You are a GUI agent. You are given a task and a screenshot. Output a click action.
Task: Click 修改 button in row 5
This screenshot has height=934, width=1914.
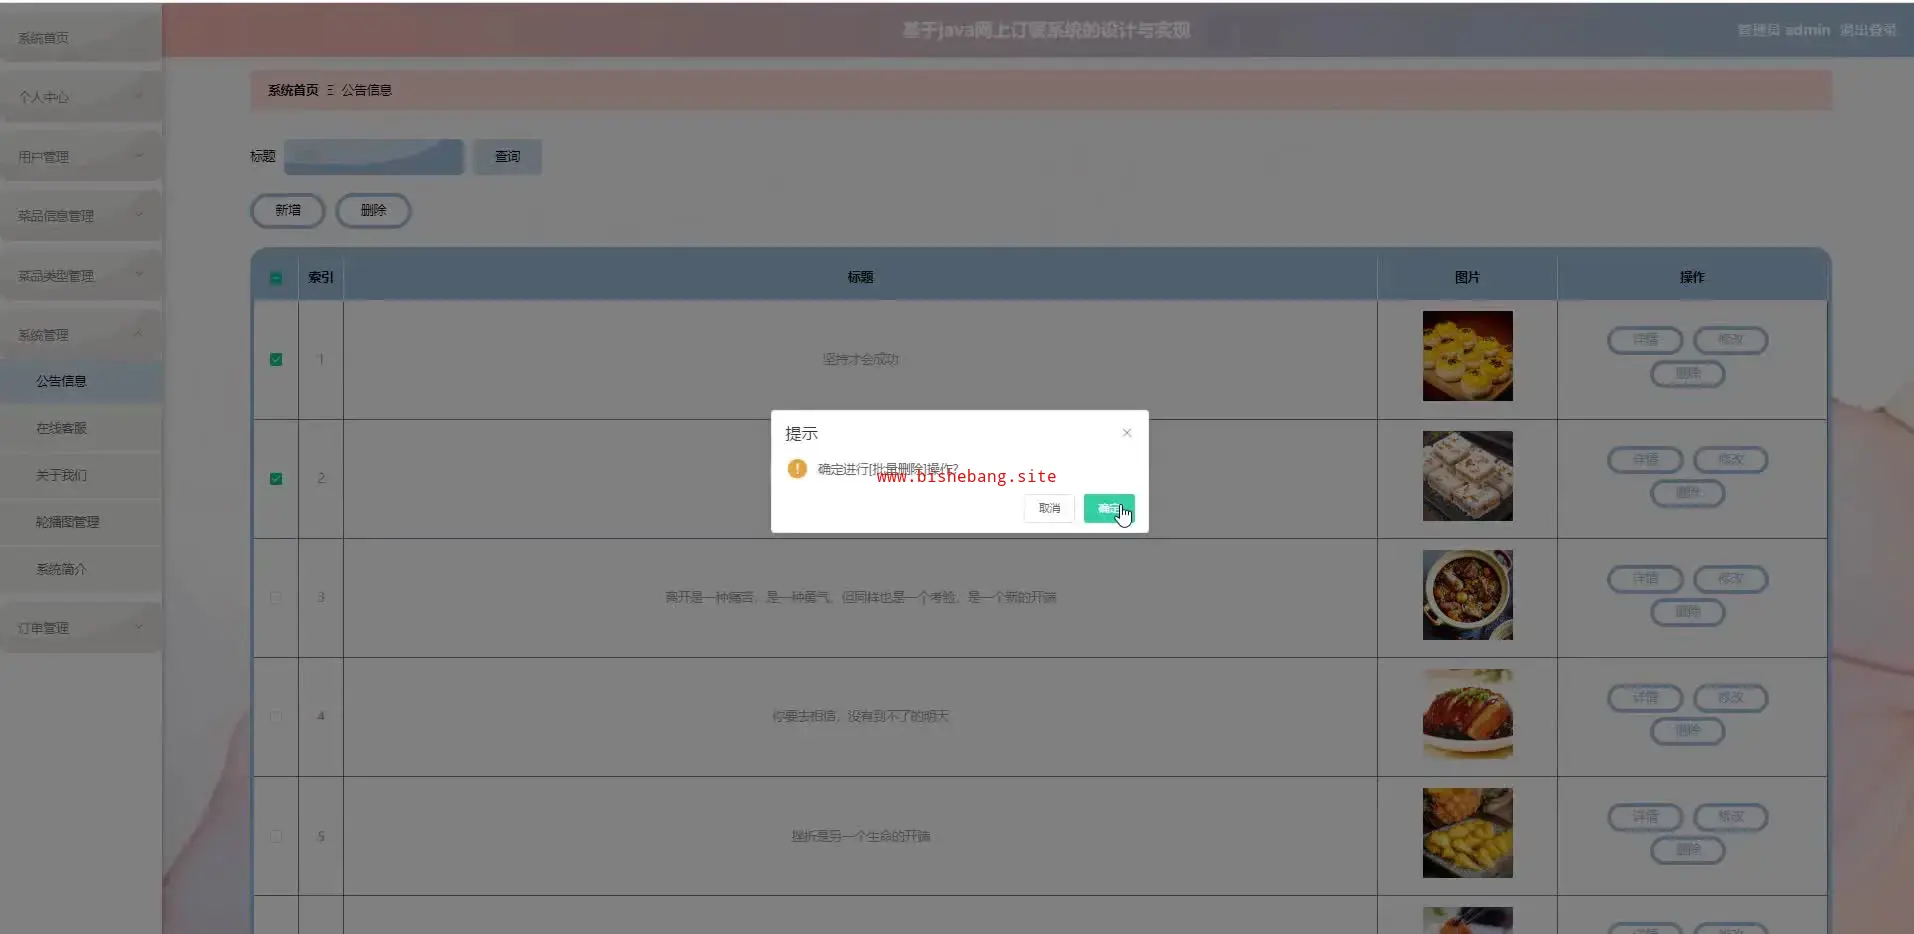(x=1731, y=817)
